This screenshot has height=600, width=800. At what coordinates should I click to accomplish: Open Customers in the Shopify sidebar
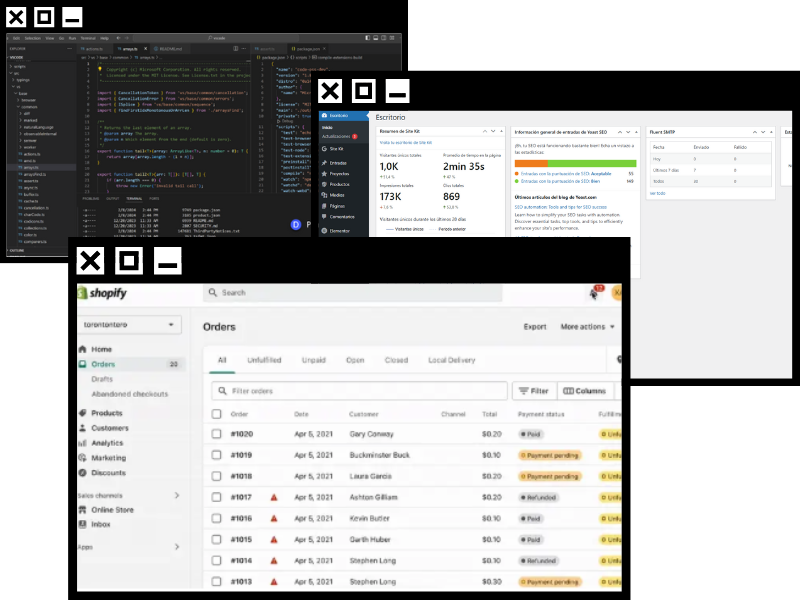coord(104,428)
